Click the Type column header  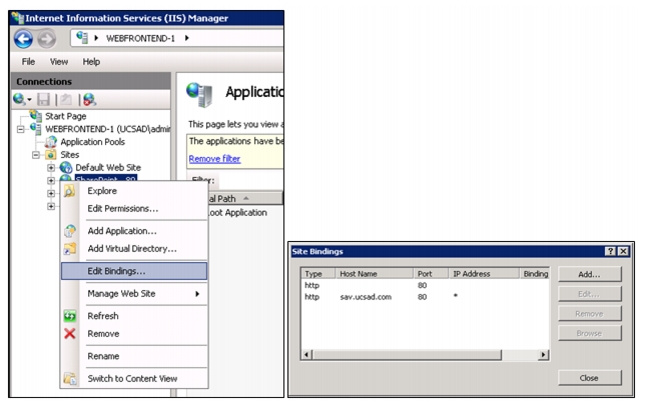pos(318,274)
